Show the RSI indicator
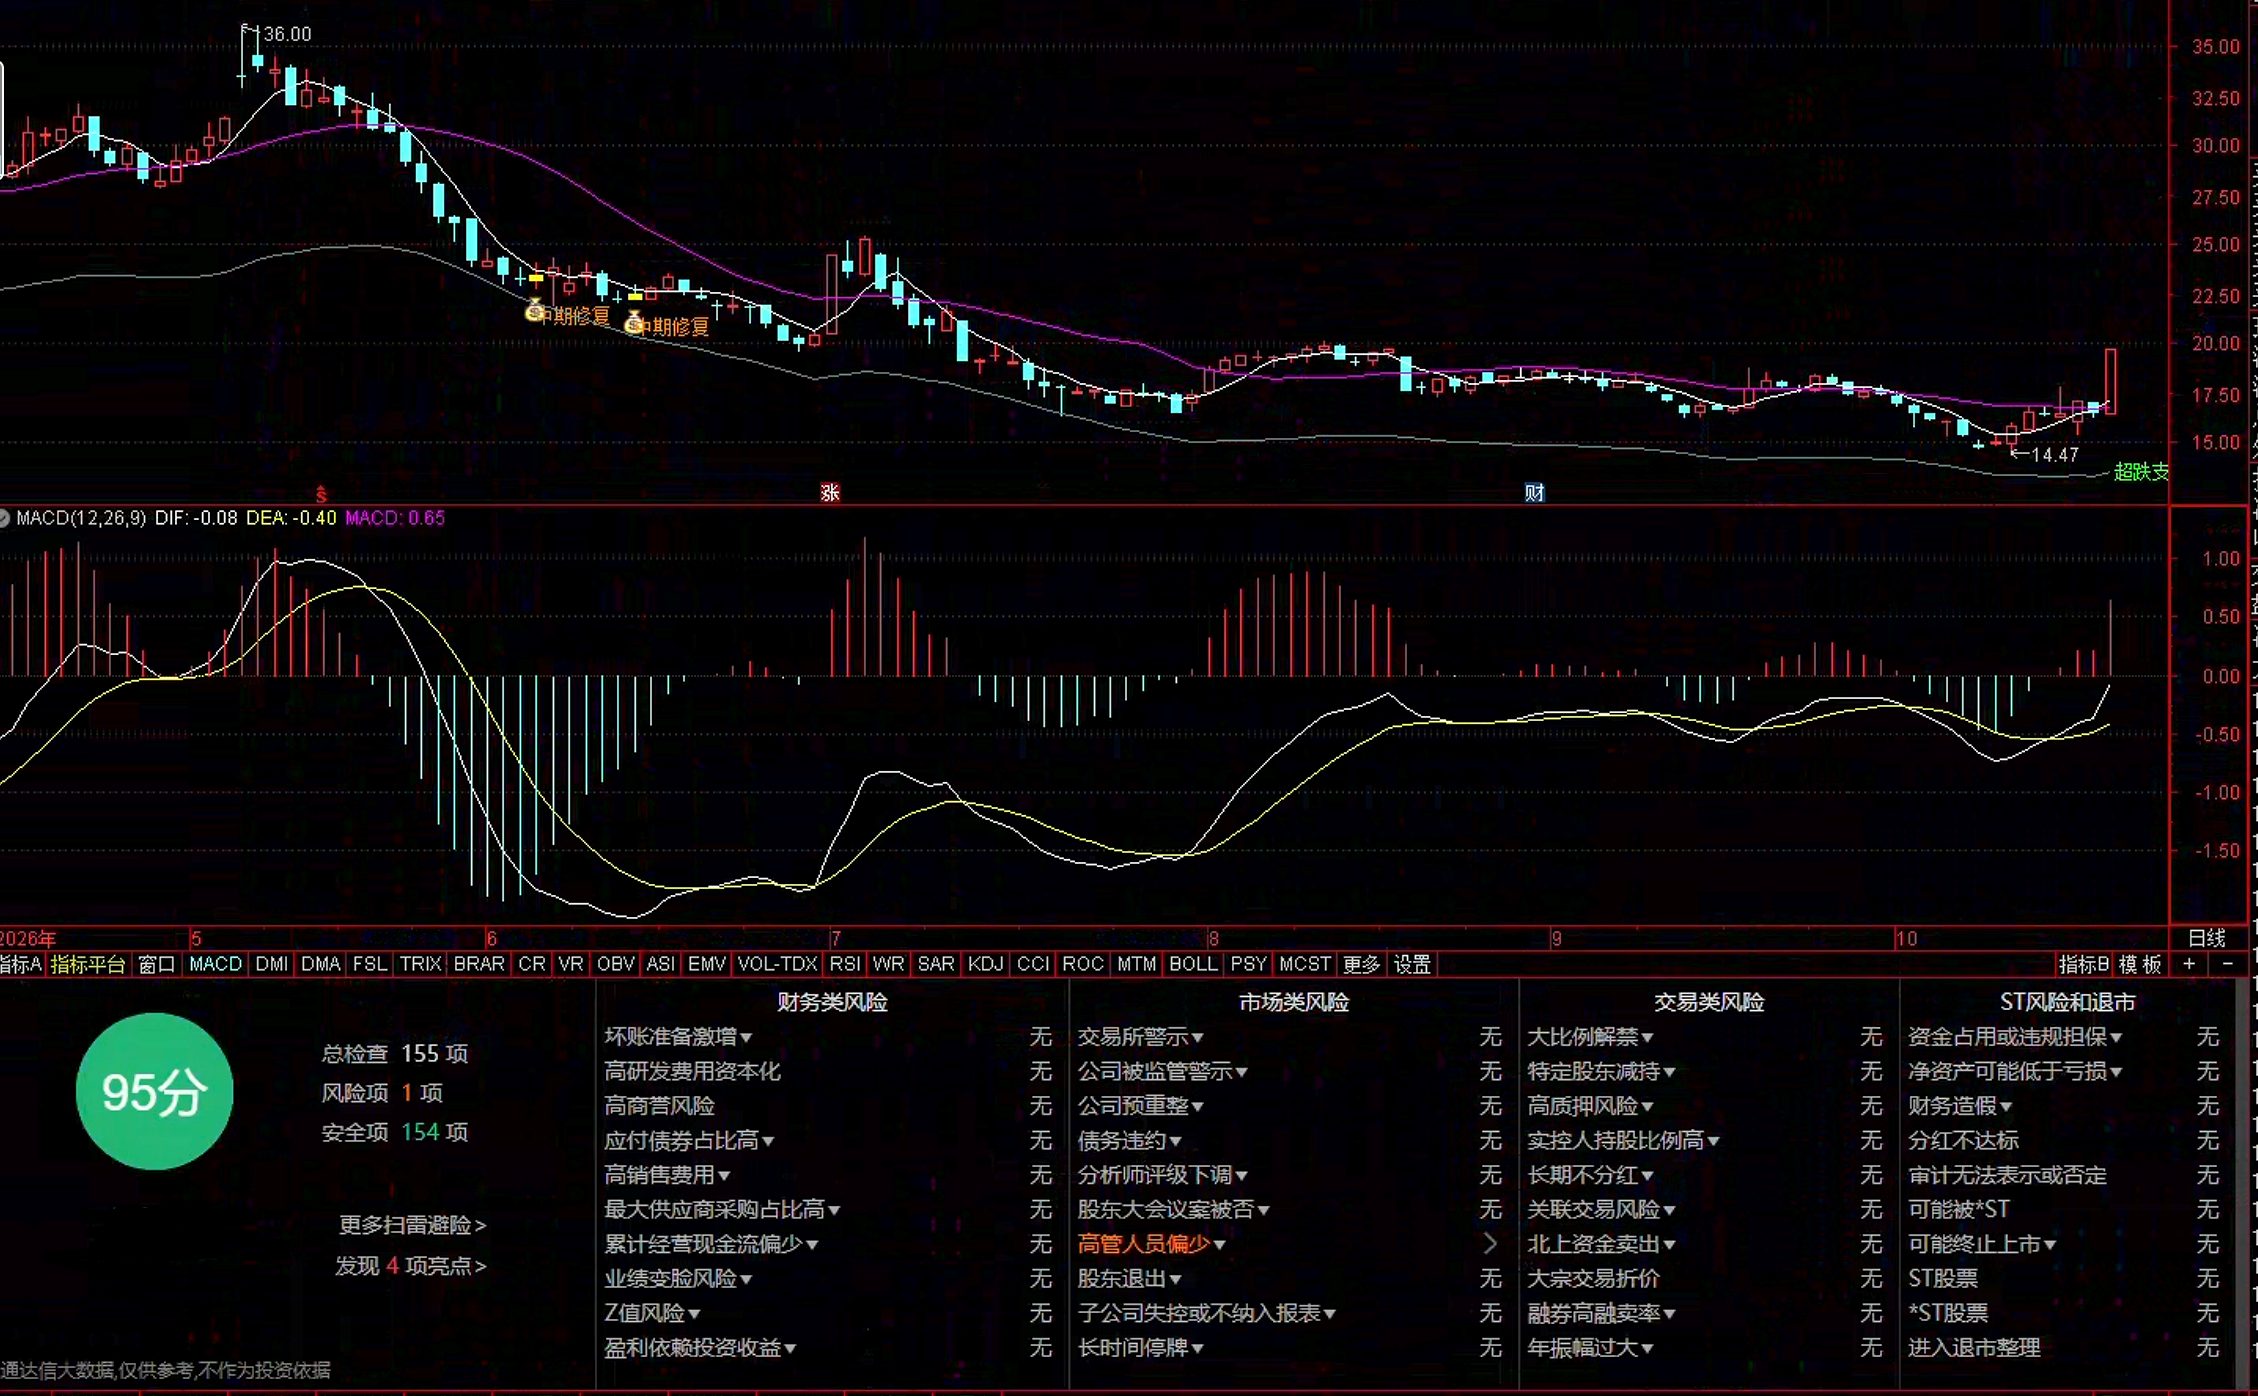This screenshot has width=2258, height=1396. (845, 964)
